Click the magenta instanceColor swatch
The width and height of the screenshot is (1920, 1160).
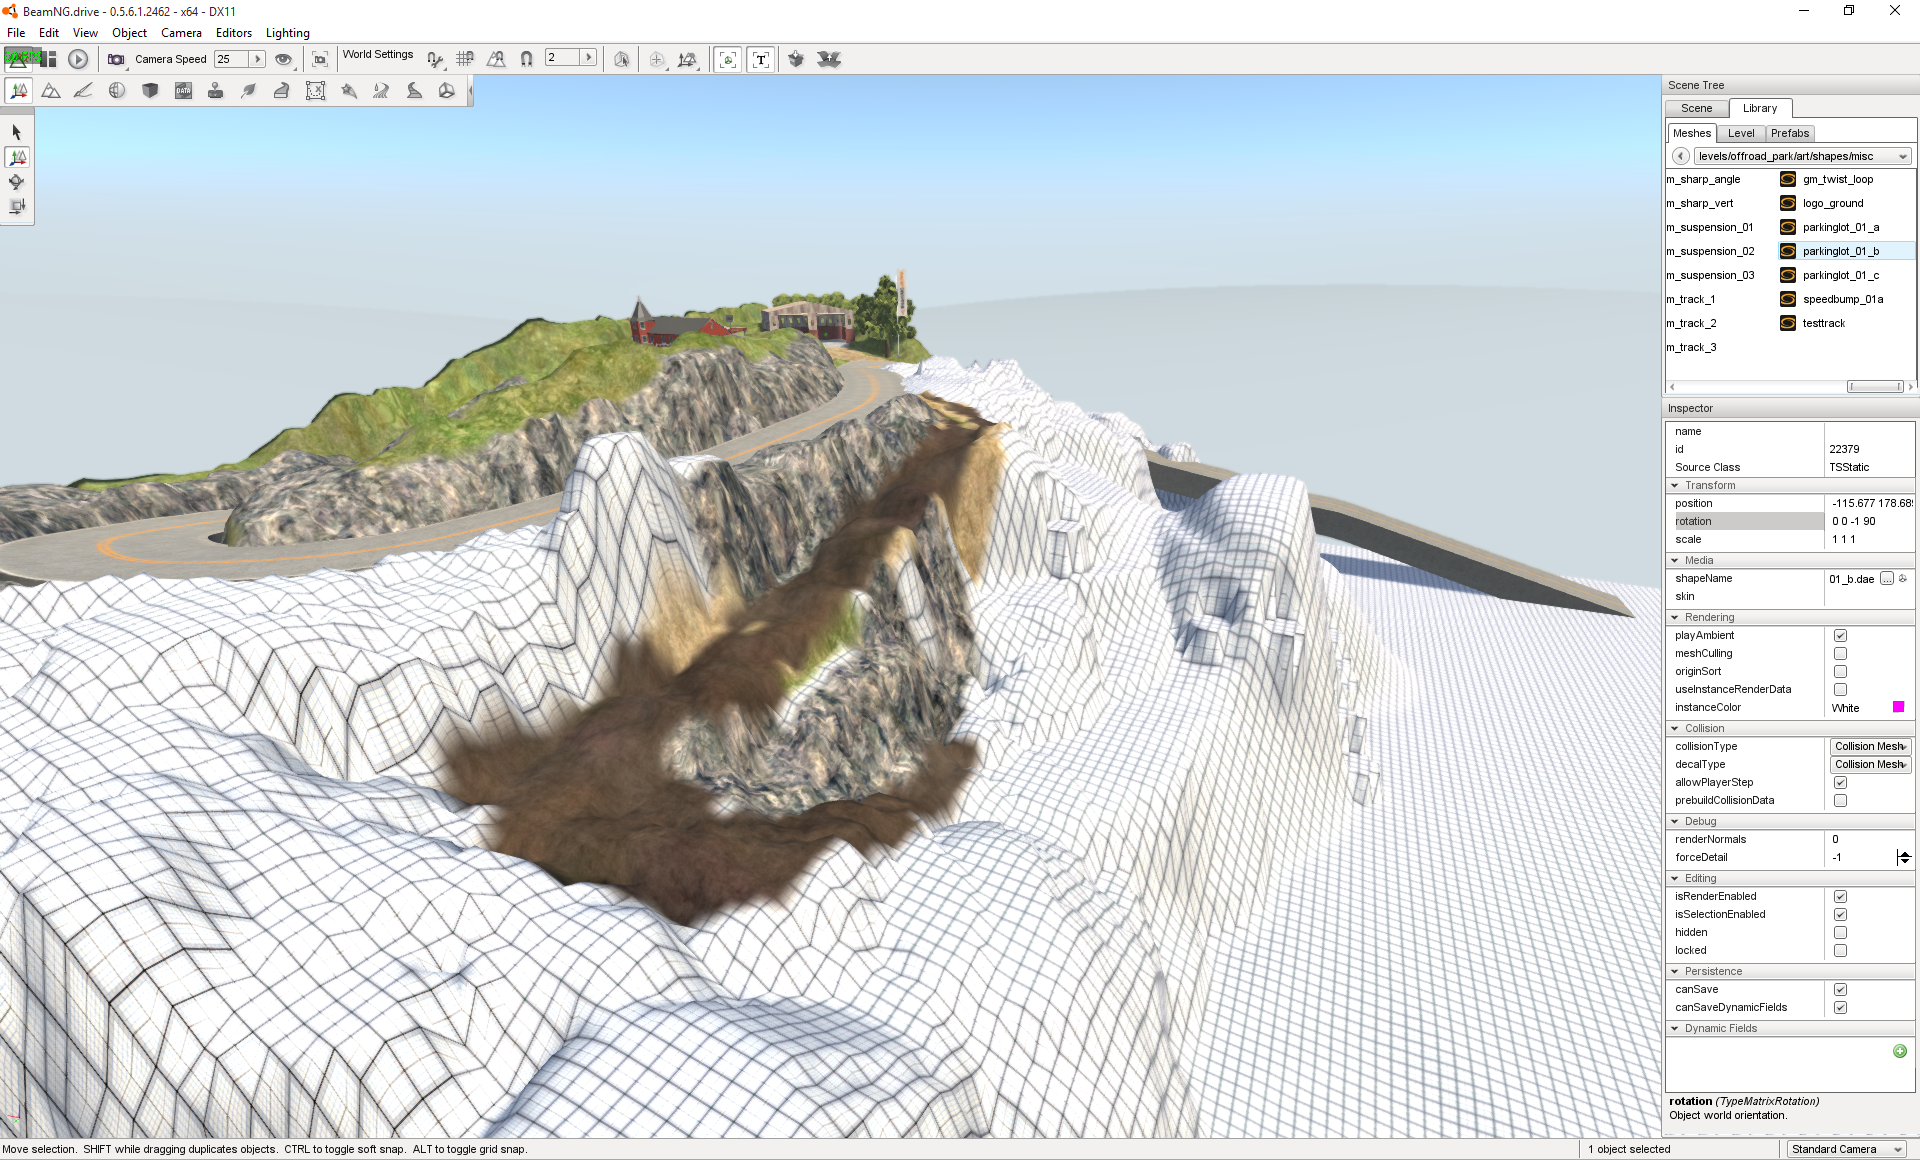point(1898,707)
